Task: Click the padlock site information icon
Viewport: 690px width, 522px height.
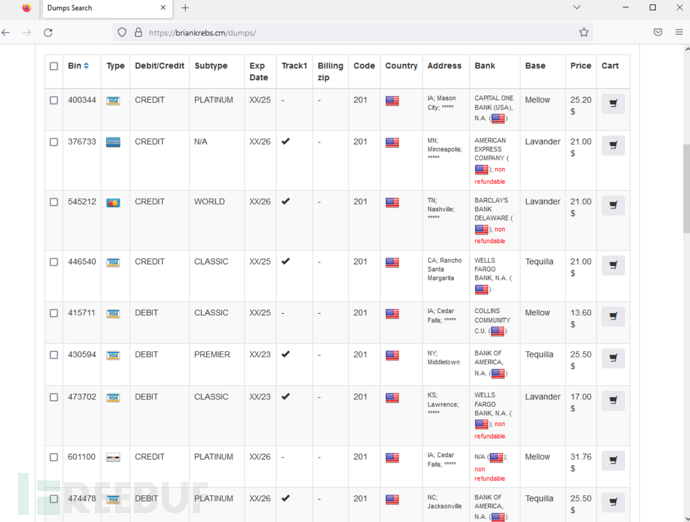Action: coord(136,32)
